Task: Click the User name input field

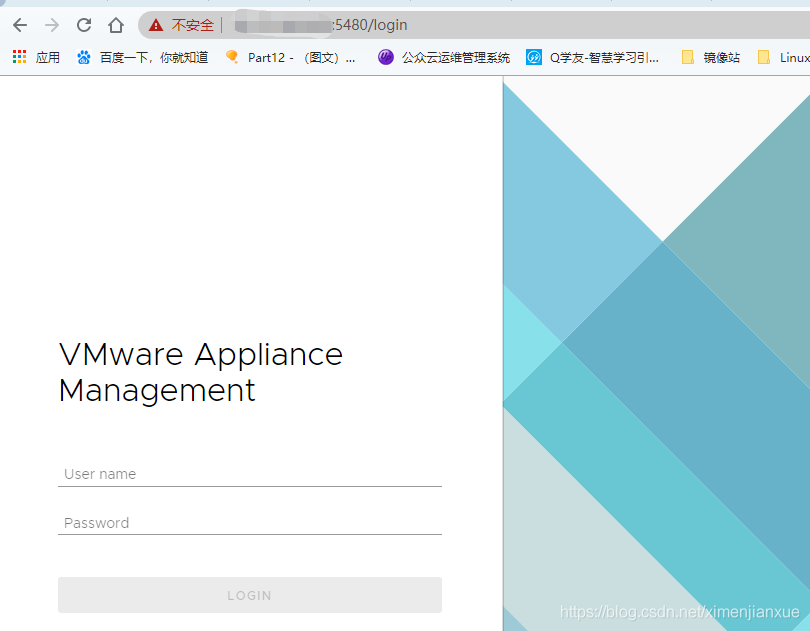Action: tap(250, 474)
